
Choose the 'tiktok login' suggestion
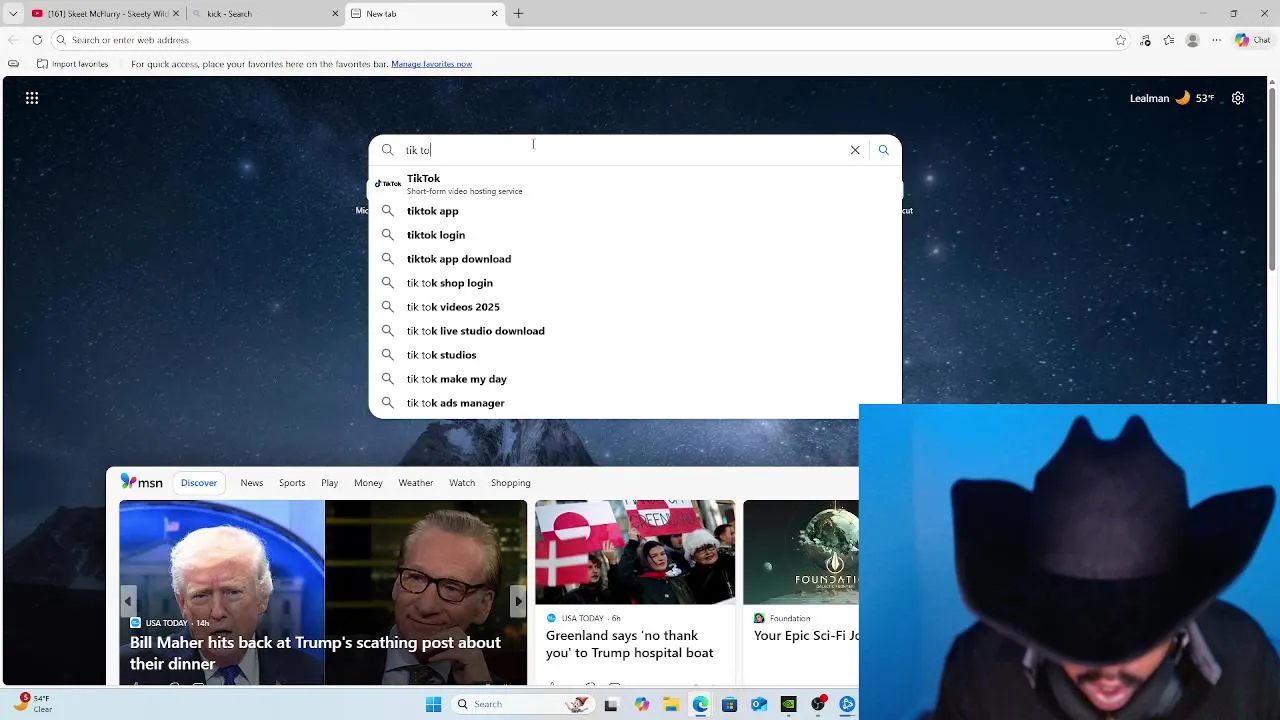tap(635, 235)
